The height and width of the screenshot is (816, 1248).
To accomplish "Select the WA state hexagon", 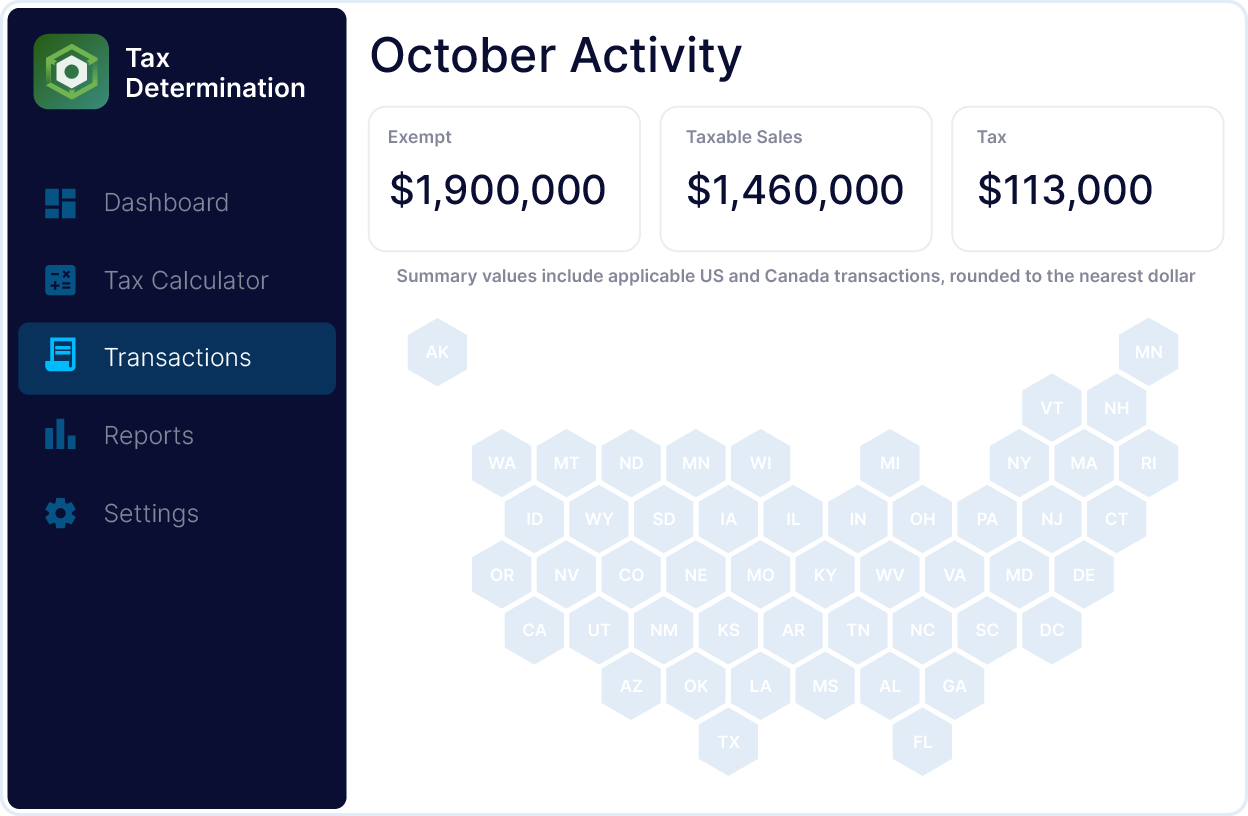I will point(502,463).
